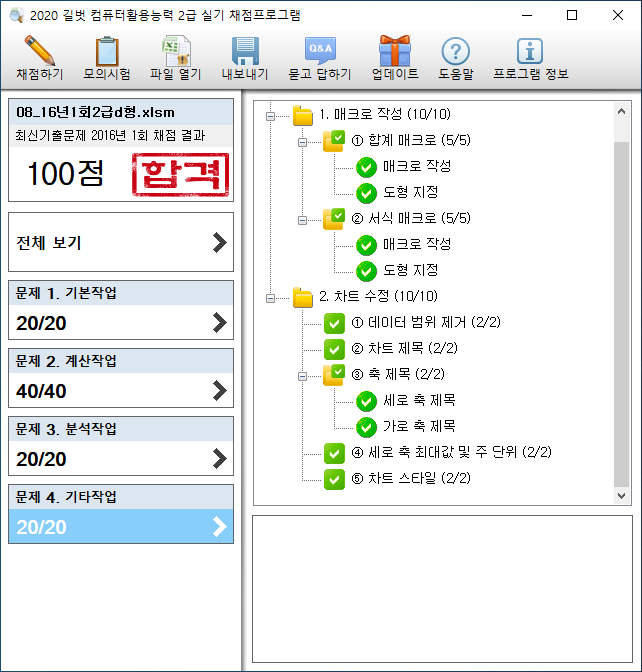
Task: Click the checked folder icon of ② 서식 매크로
Action: 334,219
